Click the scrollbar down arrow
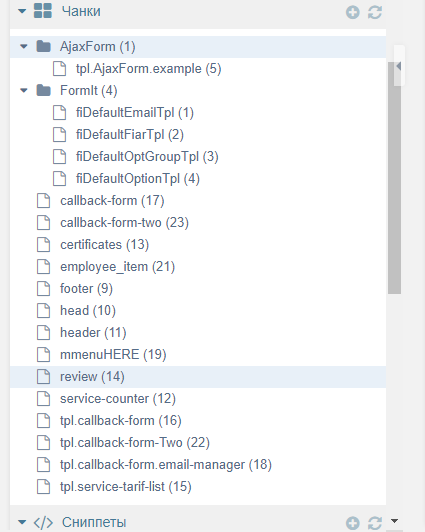This screenshot has height=532, width=425. click(394, 520)
